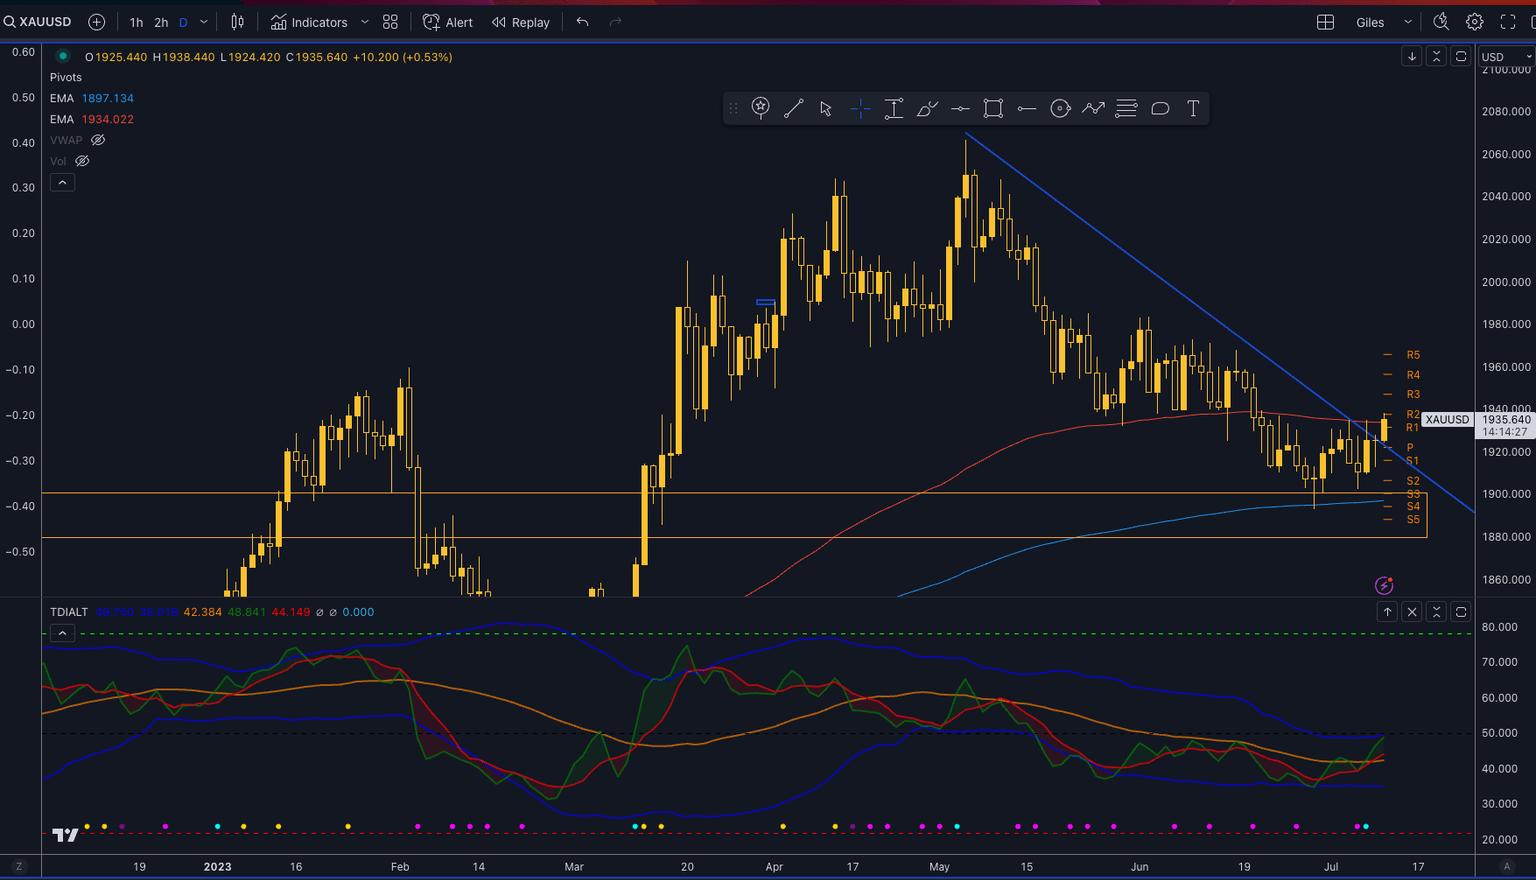Open Quick Search with the lightning magnifier icon
Screen dimensions: 1536x880
(x=1441, y=21)
